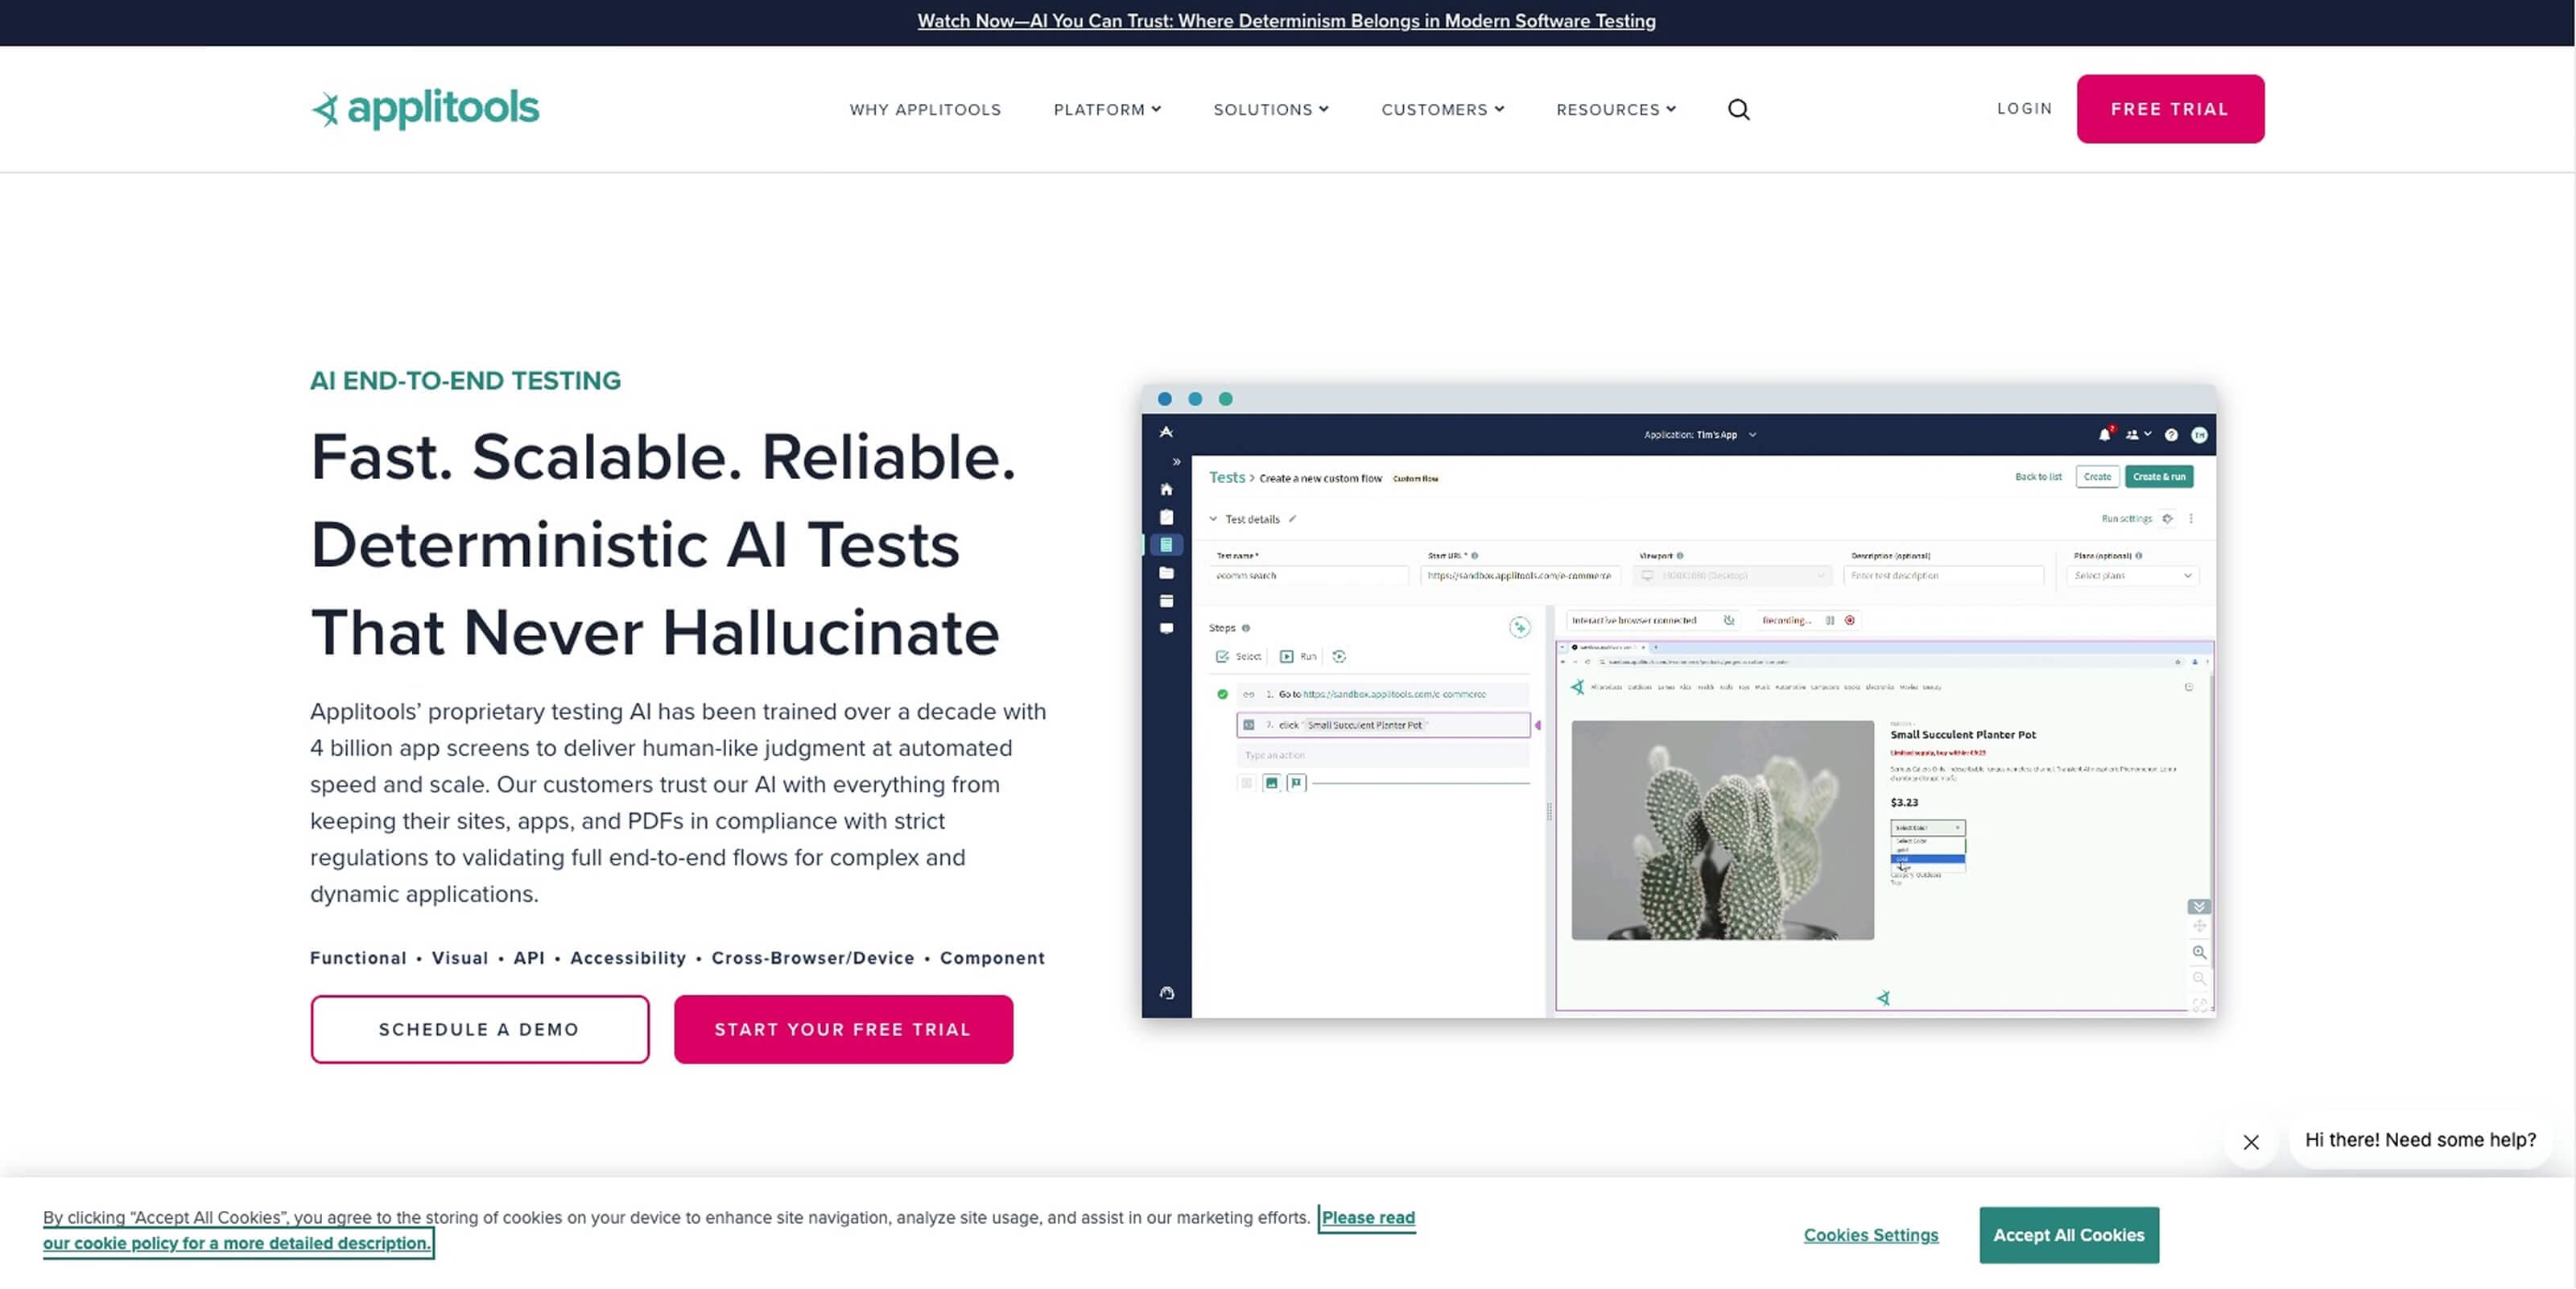Open Application: Tim's App dropdown in screenshot

click(1699, 435)
